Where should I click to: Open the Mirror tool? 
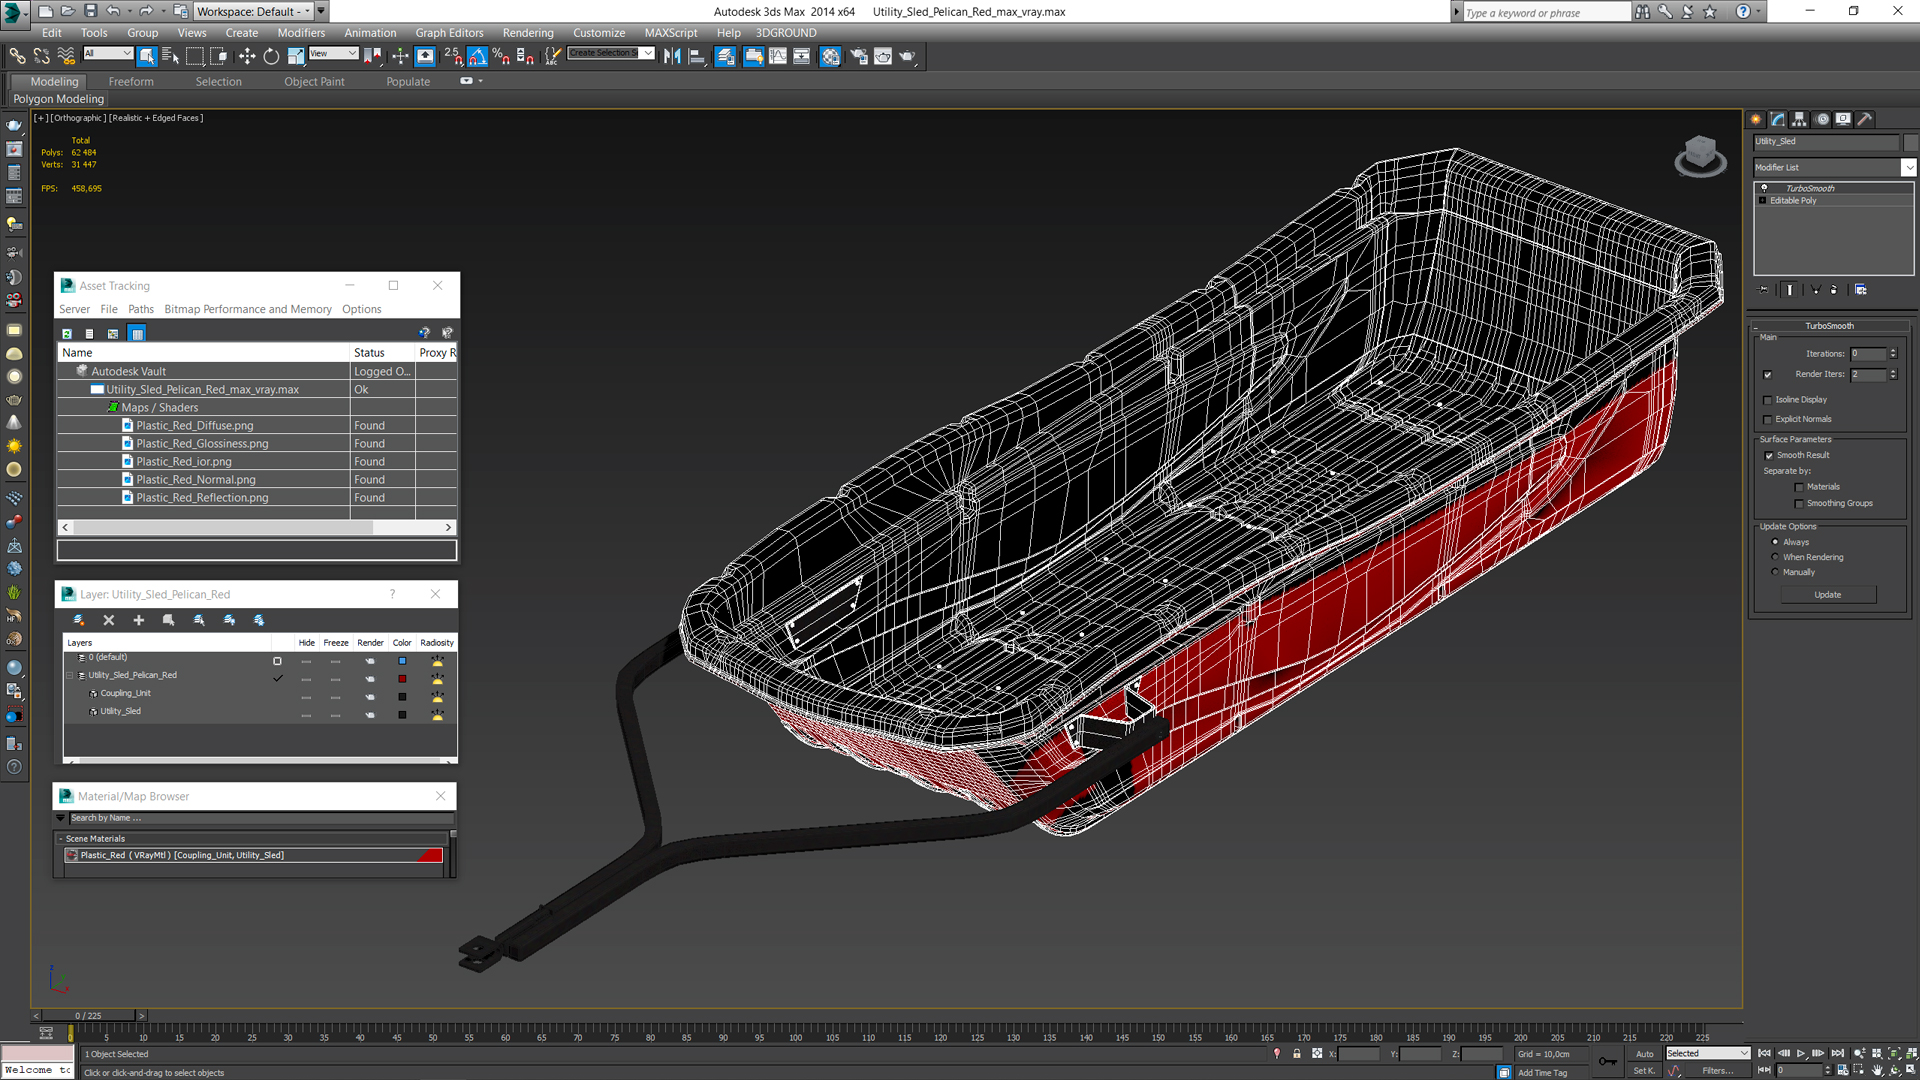(672, 56)
